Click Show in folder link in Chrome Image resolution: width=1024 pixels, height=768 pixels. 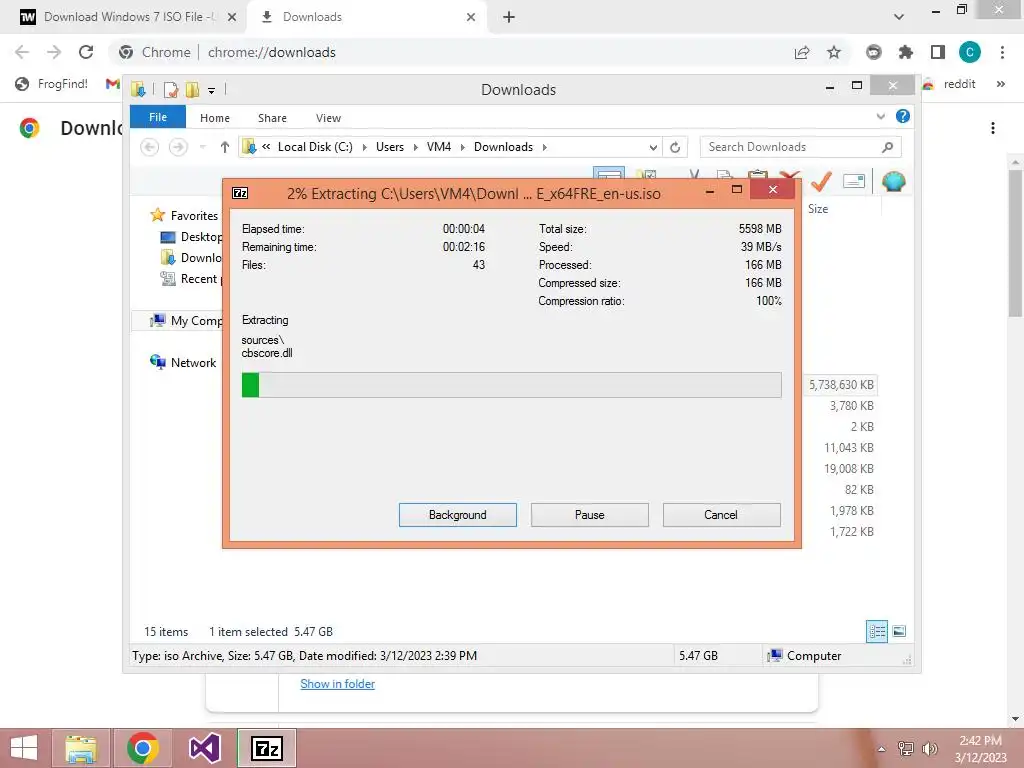pos(338,684)
